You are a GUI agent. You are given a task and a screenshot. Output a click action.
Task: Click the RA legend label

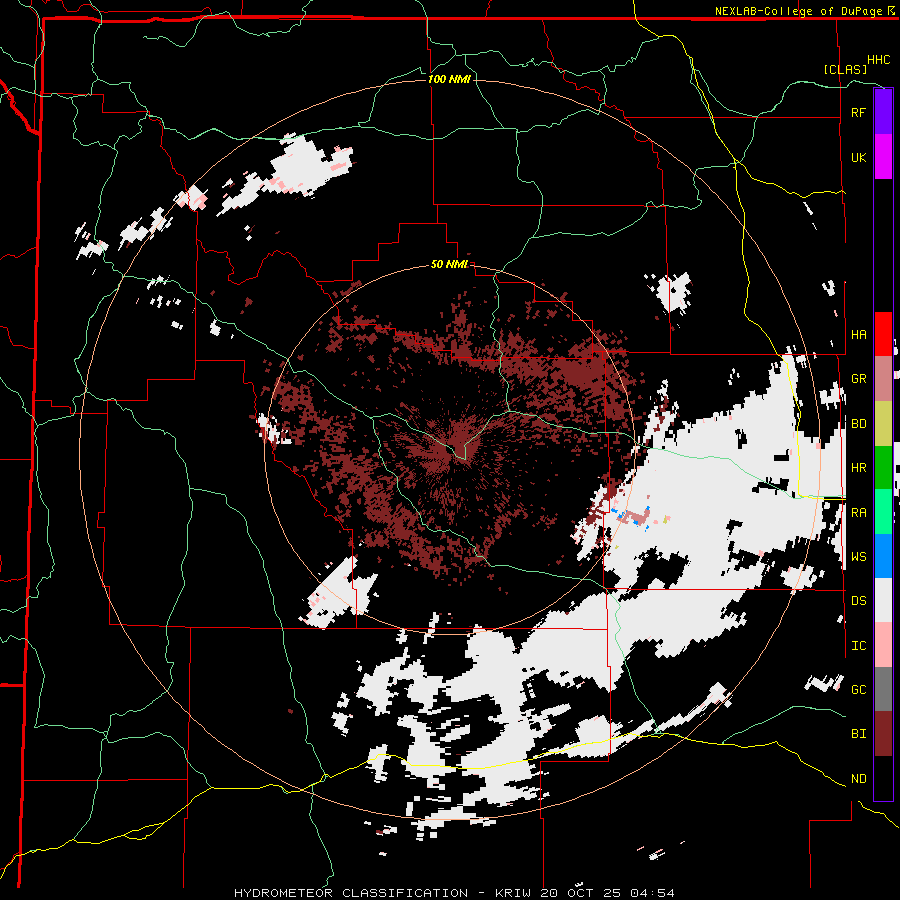point(858,513)
